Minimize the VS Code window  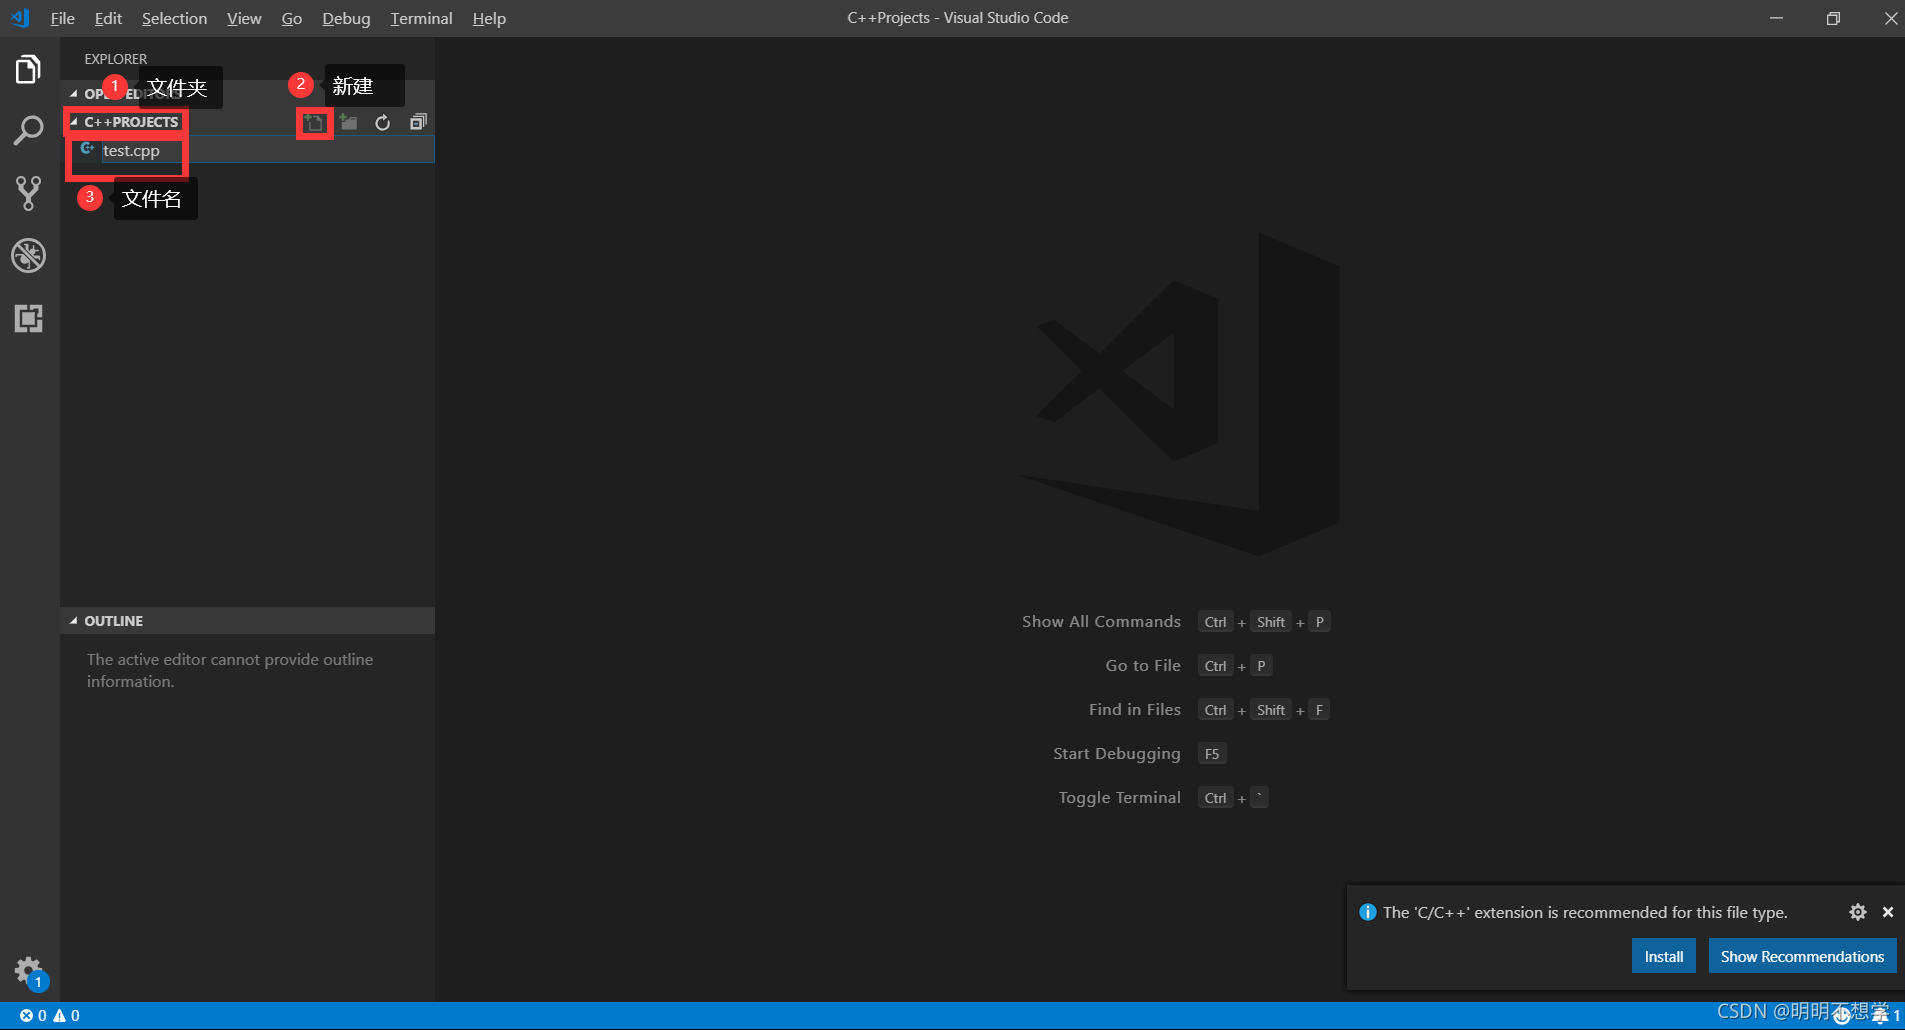(1776, 18)
